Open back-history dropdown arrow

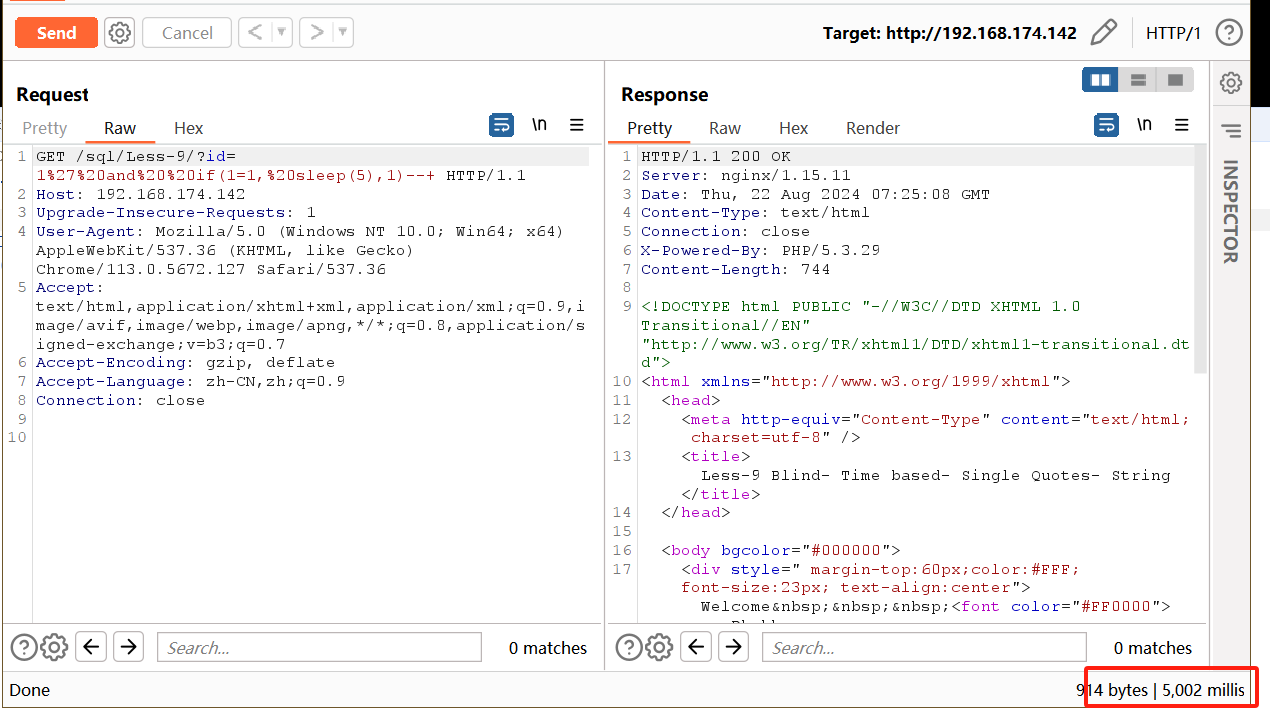pos(282,33)
